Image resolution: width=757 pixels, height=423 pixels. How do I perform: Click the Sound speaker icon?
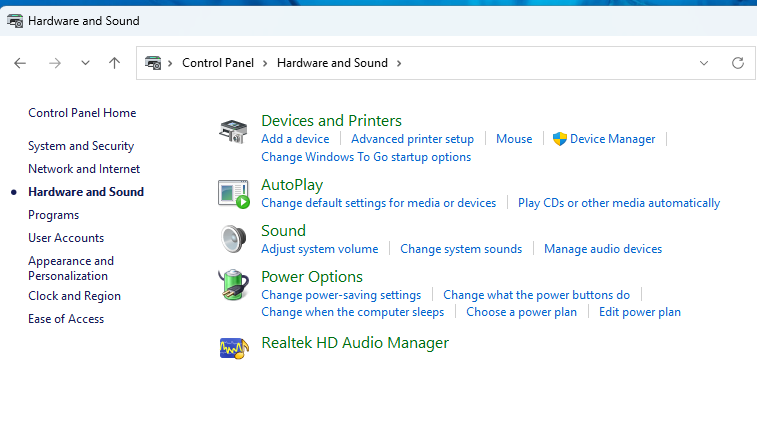(x=234, y=239)
